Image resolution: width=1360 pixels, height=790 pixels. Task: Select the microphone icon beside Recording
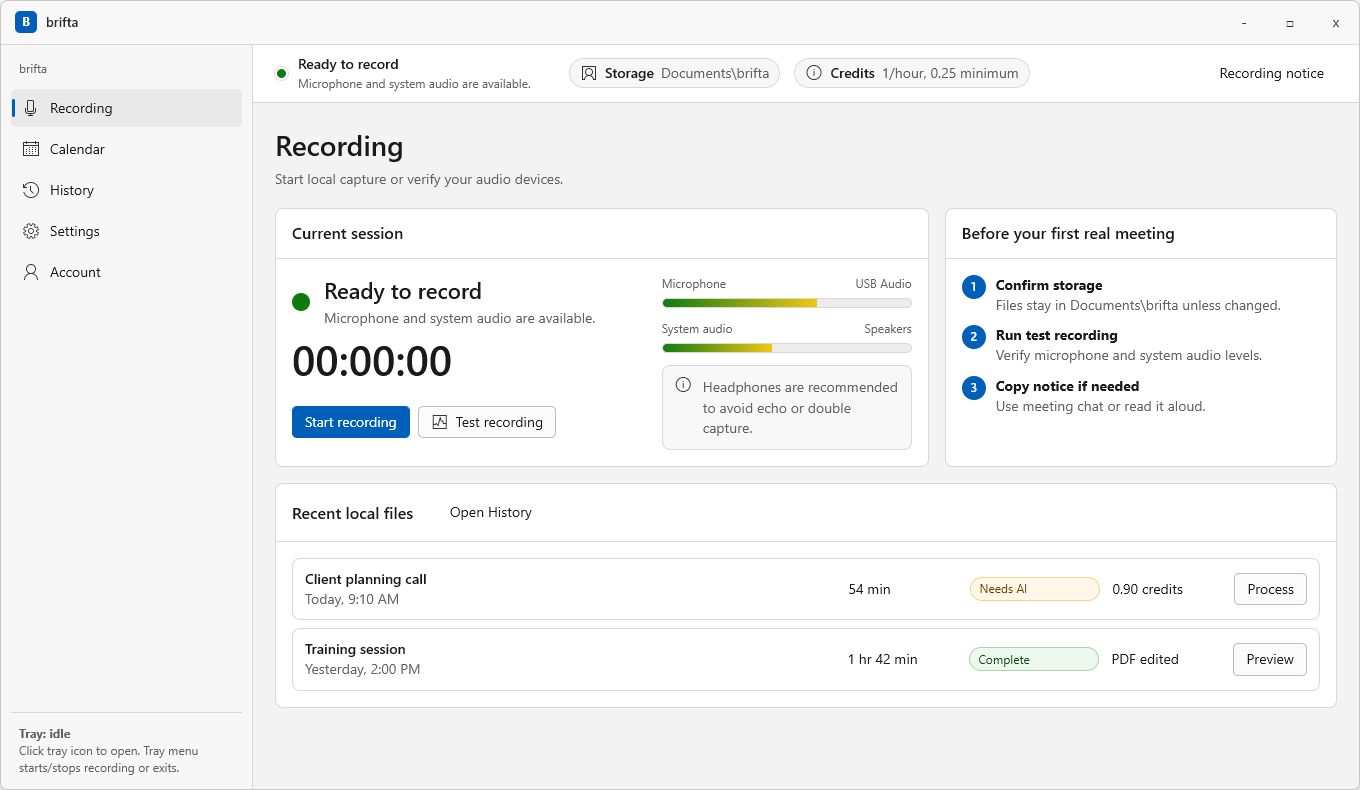click(x=31, y=108)
